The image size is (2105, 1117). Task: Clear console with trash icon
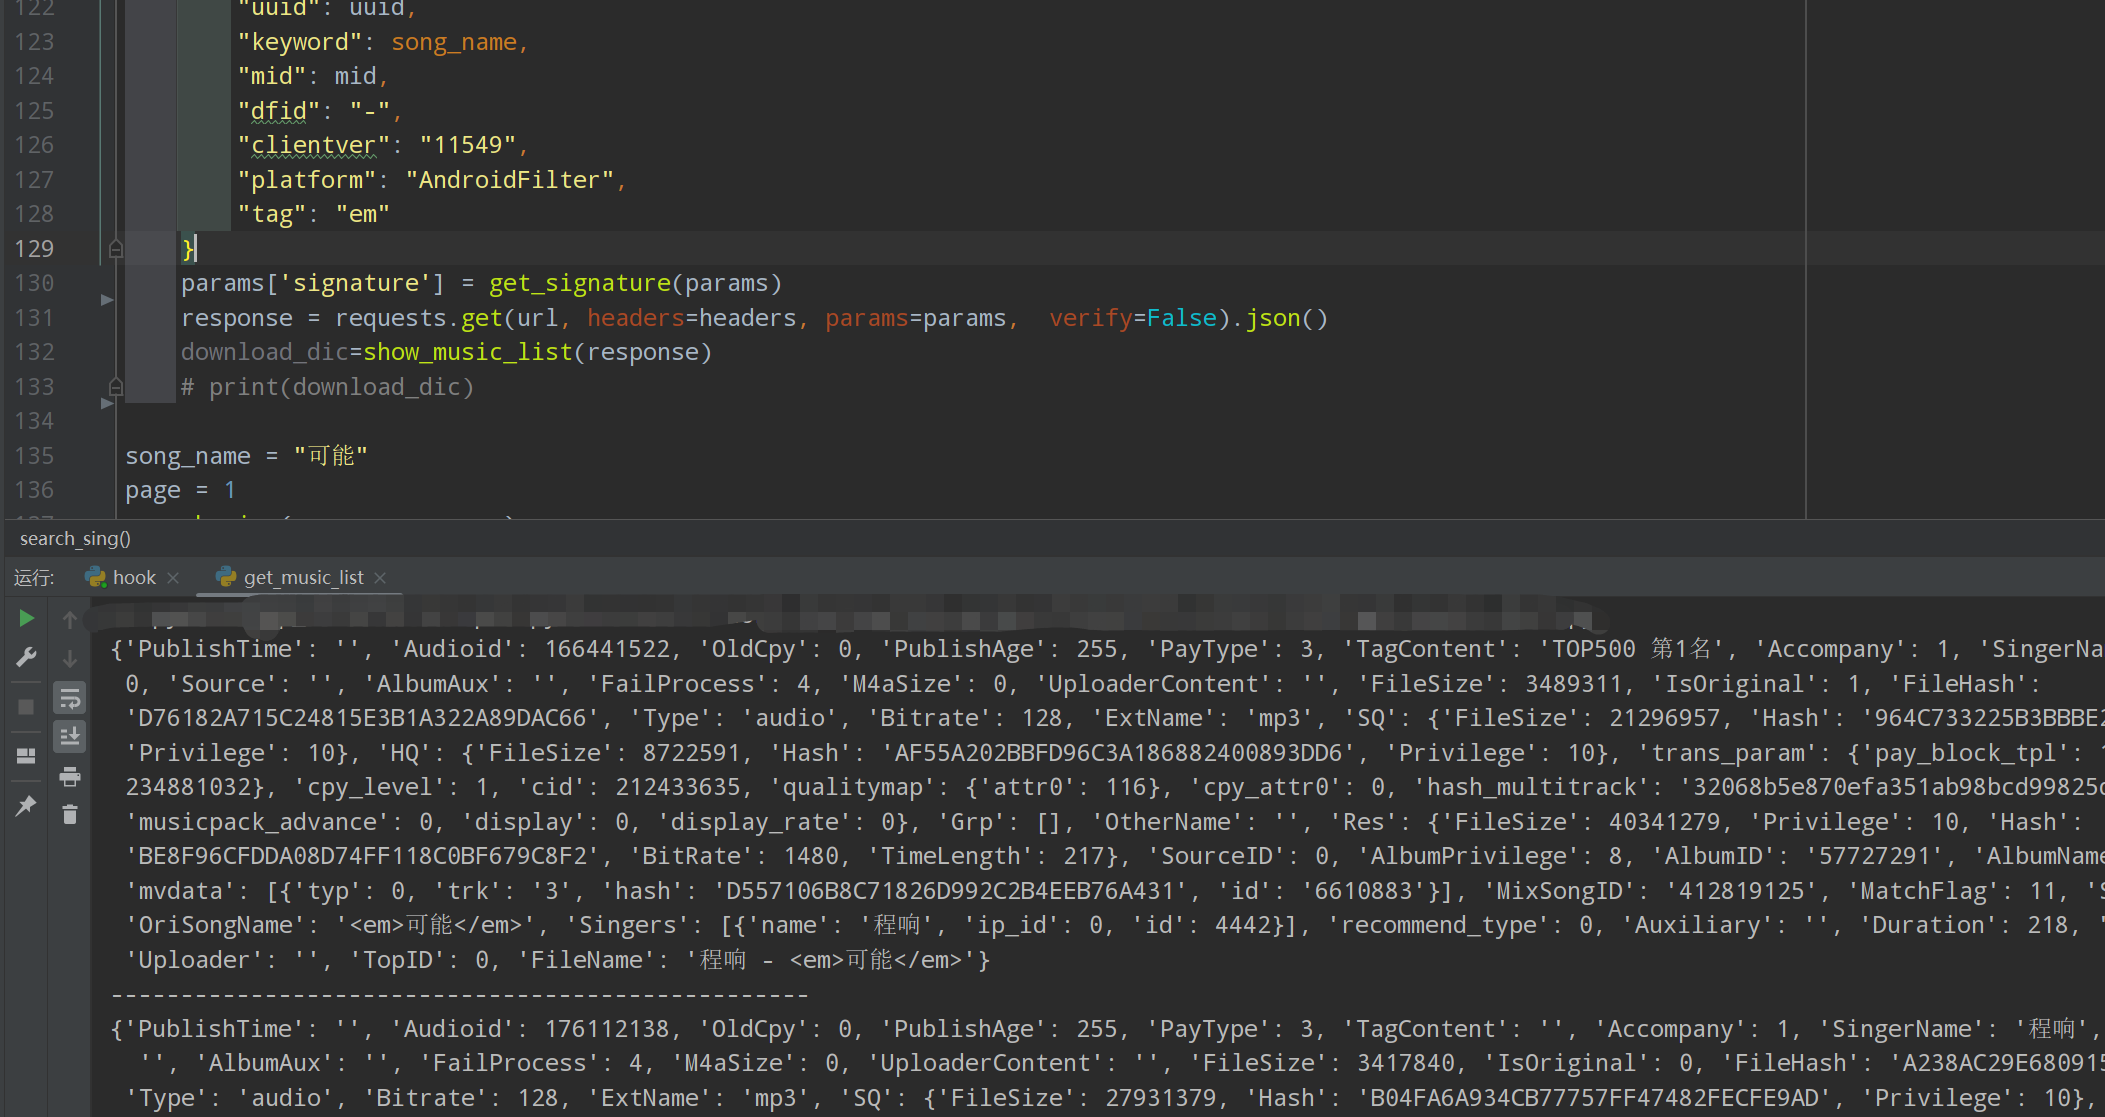(x=70, y=815)
